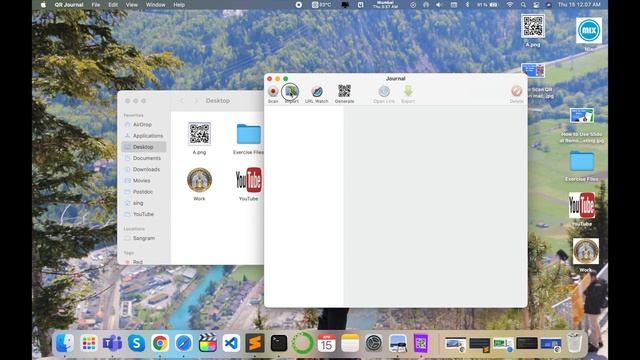Image resolution: width=640 pixels, height=360 pixels.
Task: Open the Apple menu
Action: [43, 5]
